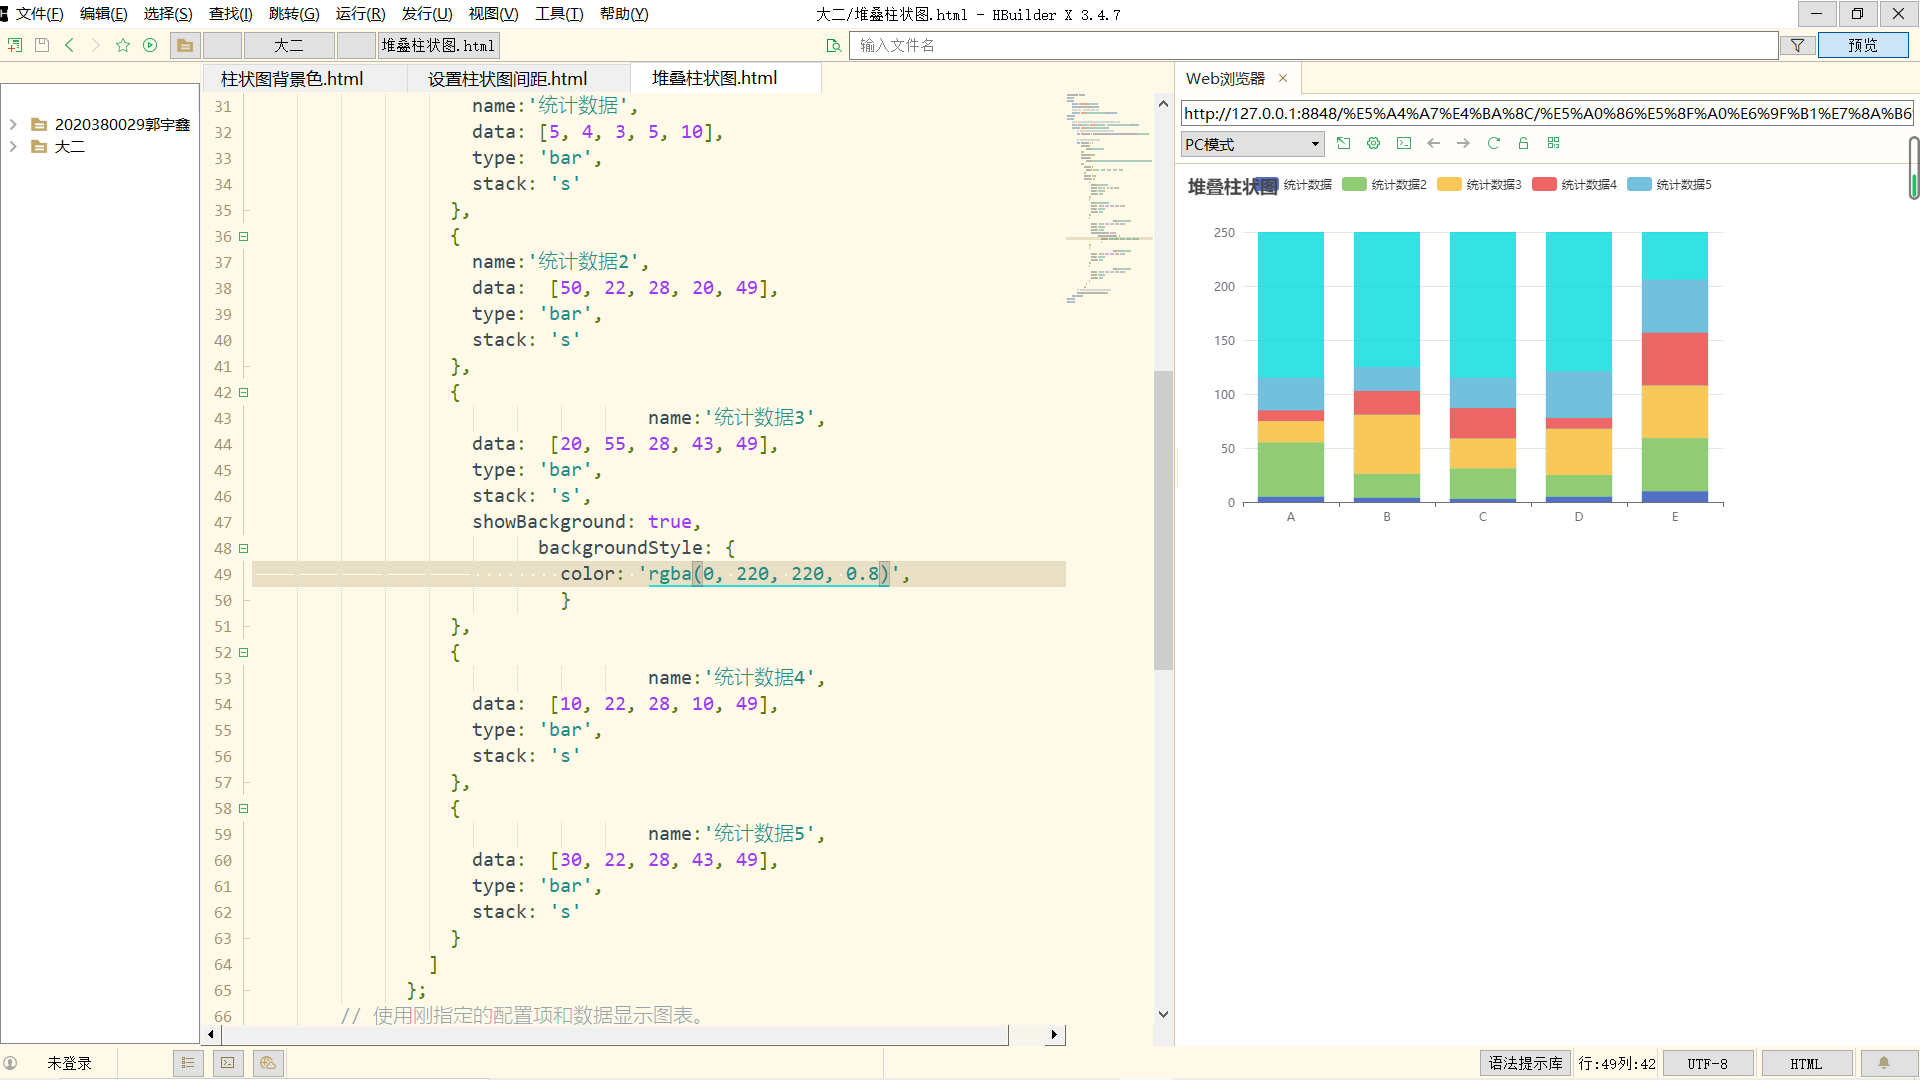Expand the 大二 folder in the tree
Screen dimensions: 1920x1080
coord(13,146)
